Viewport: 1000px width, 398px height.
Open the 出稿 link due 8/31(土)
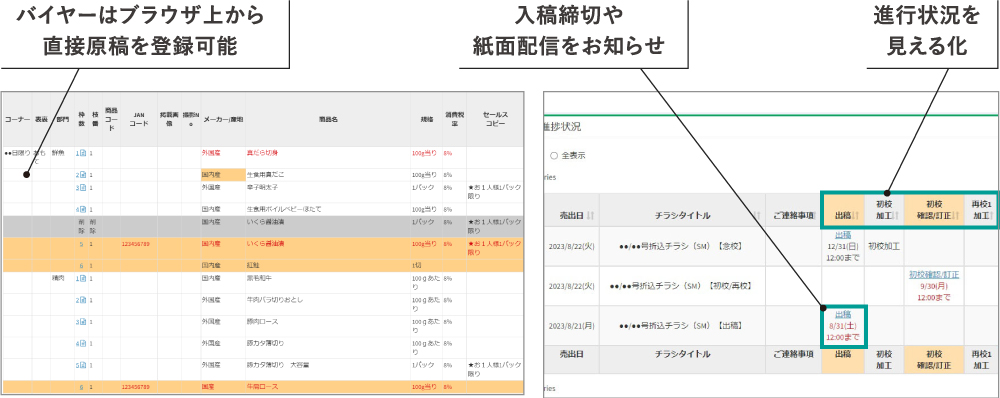842,314
